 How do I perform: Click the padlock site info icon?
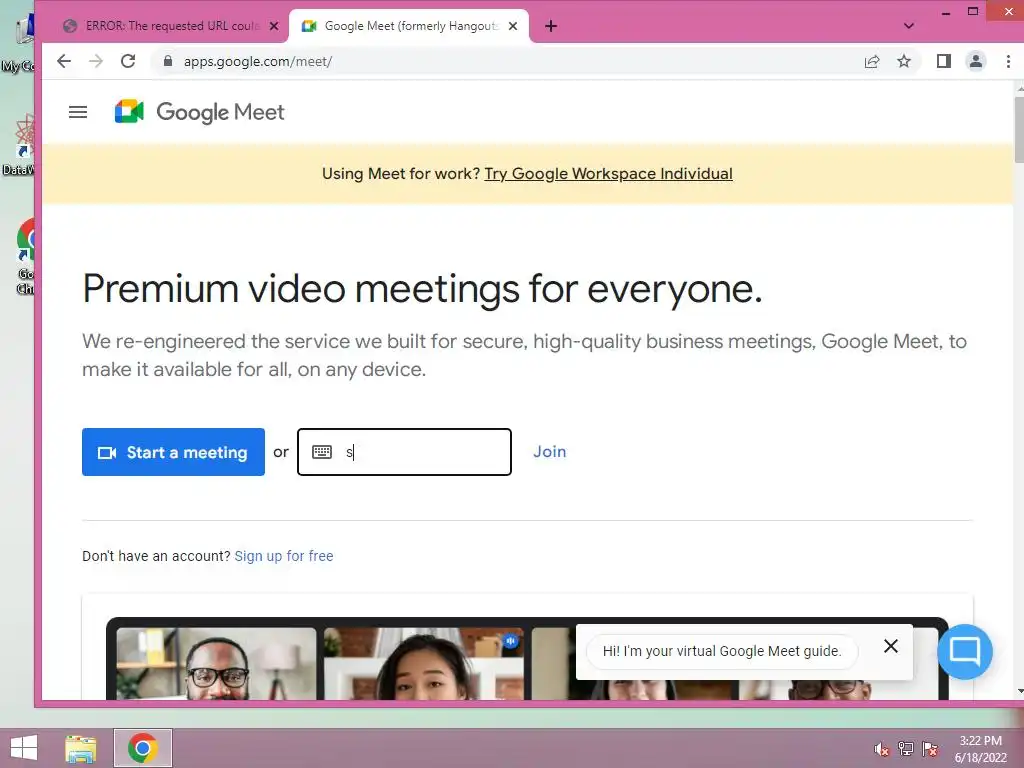[x=168, y=61]
